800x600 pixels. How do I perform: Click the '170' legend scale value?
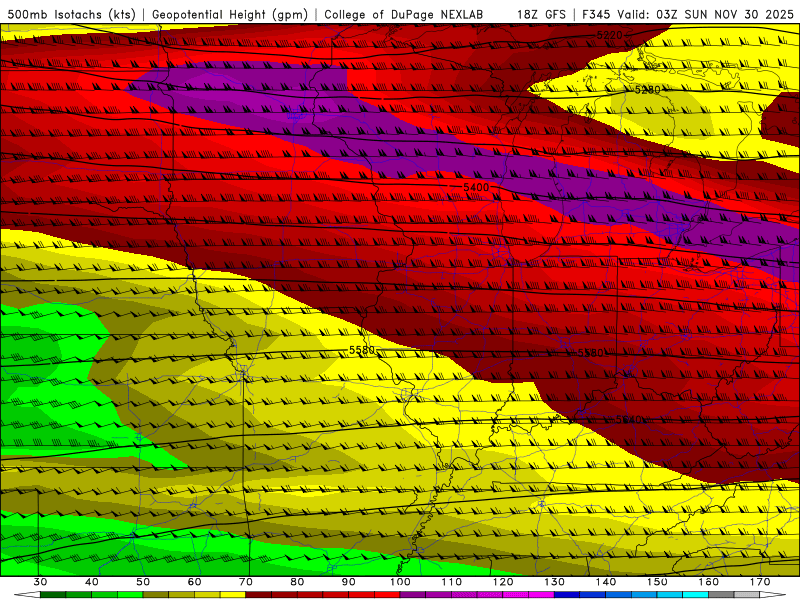[760, 582]
